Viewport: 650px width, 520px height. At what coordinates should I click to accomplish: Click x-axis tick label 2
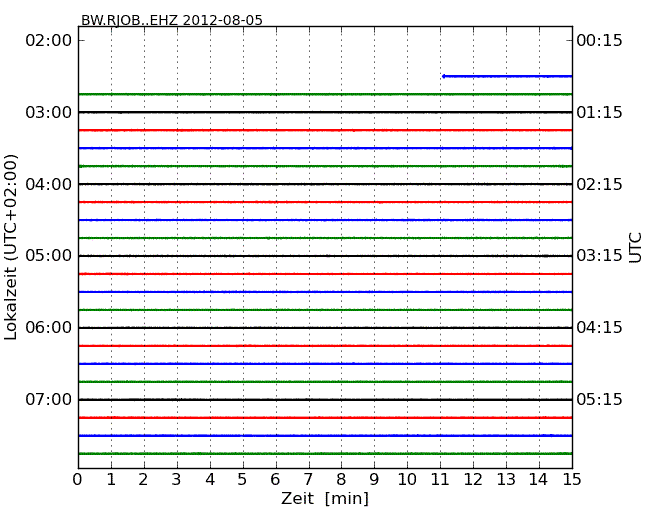click(x=143, y=480)
